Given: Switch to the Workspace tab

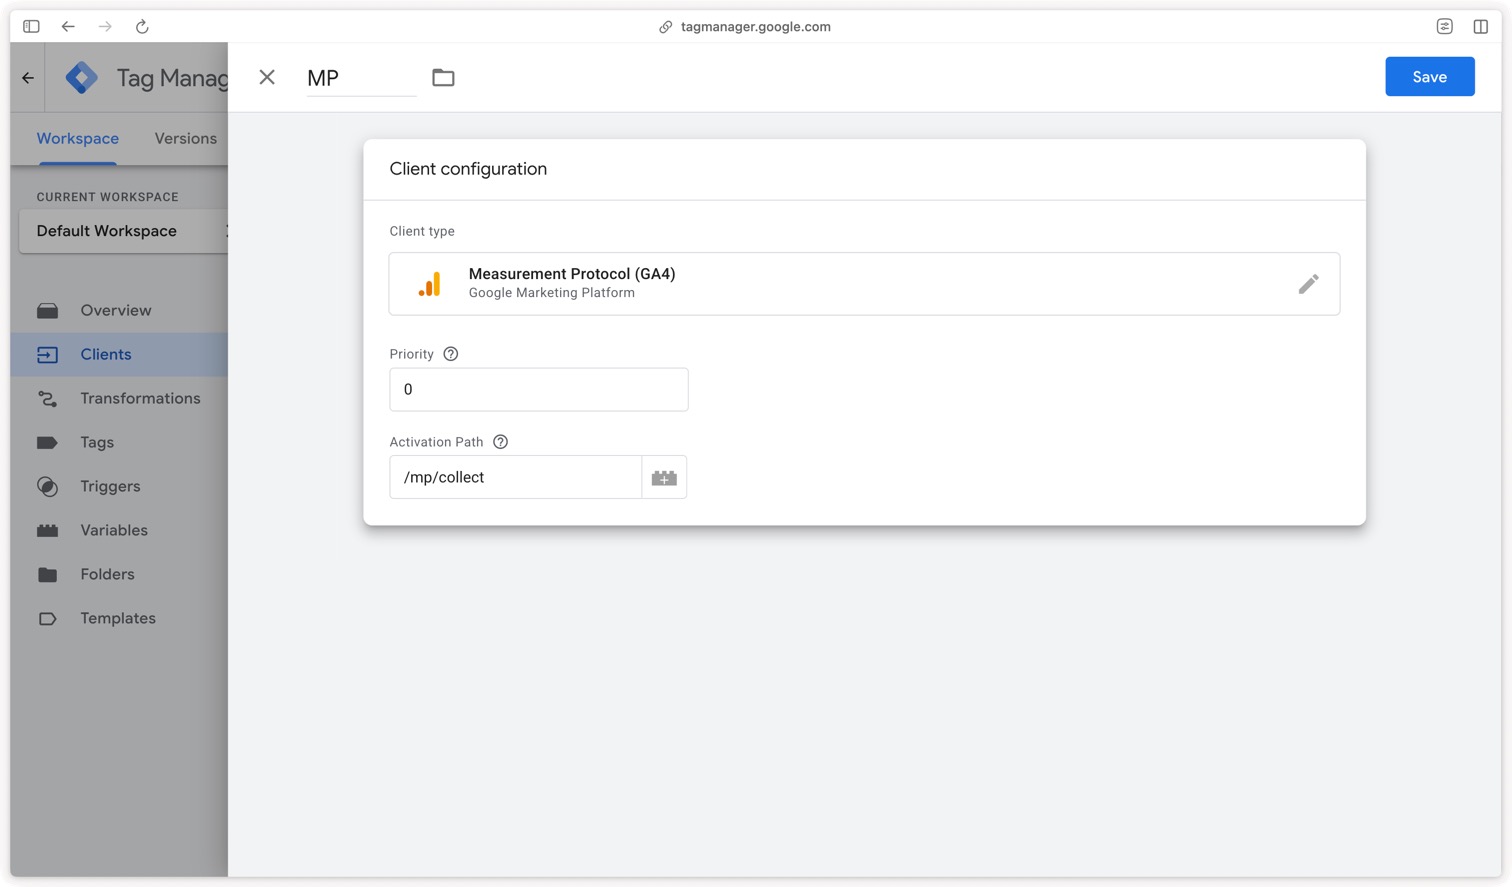Looking at the screenshot, I should point(78,138).
